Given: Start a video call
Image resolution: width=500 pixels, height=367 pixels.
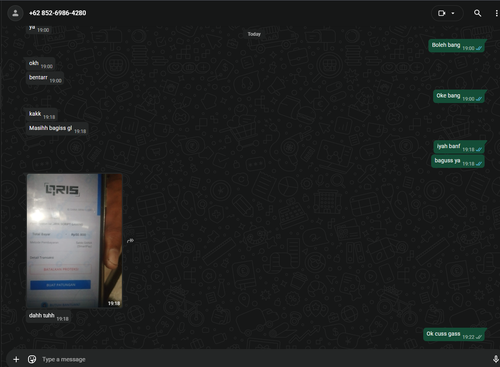Looking at the screenshot, I should click(x=441, y=13).
